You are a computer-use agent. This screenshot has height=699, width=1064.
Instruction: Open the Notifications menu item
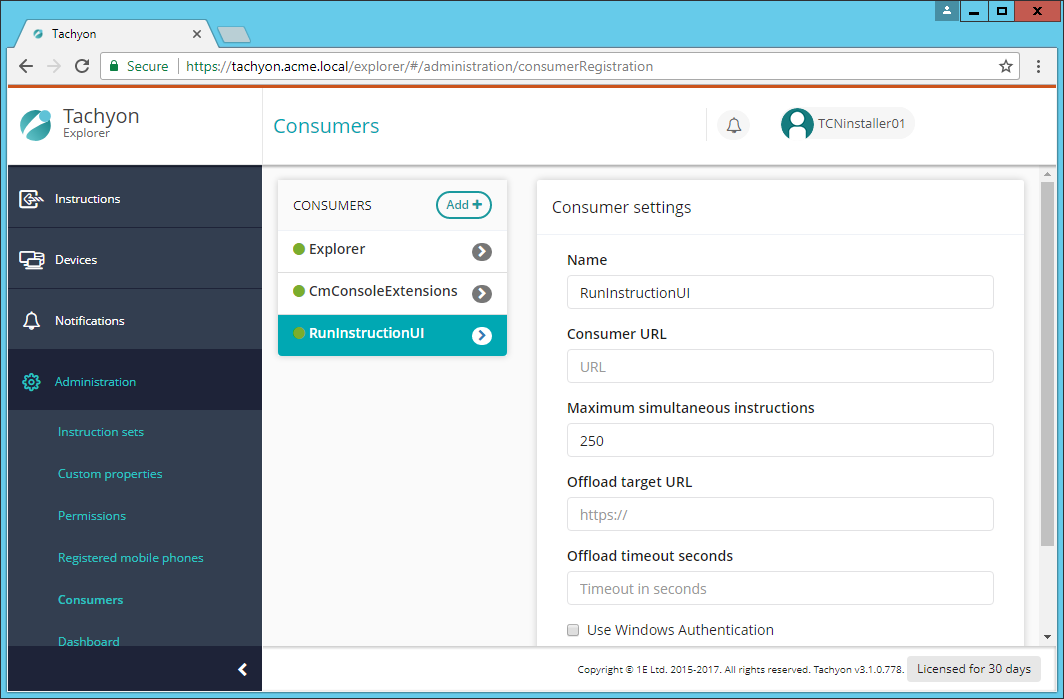tap(135, 321)
